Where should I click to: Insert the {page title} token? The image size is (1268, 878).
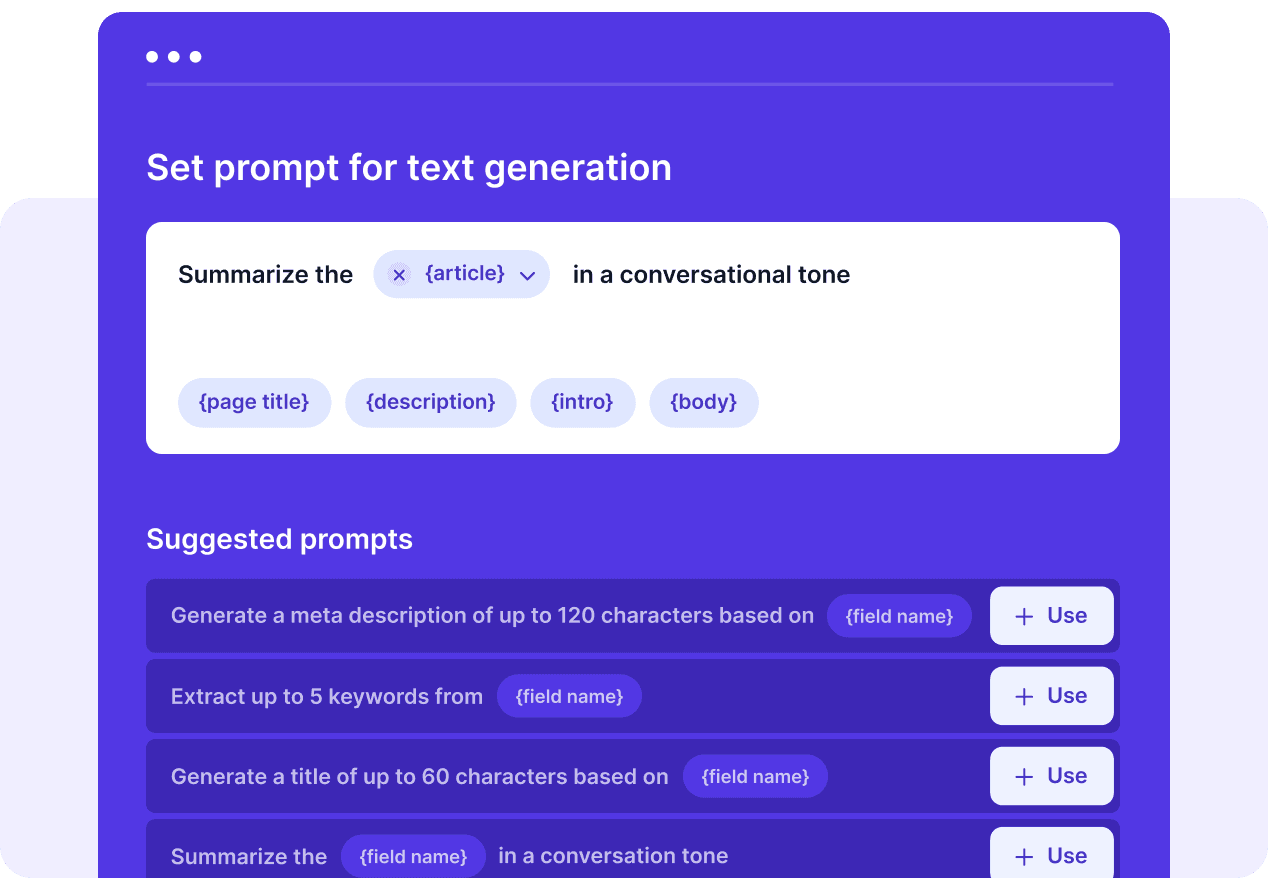pyautogui.click(x=254, y=402)
